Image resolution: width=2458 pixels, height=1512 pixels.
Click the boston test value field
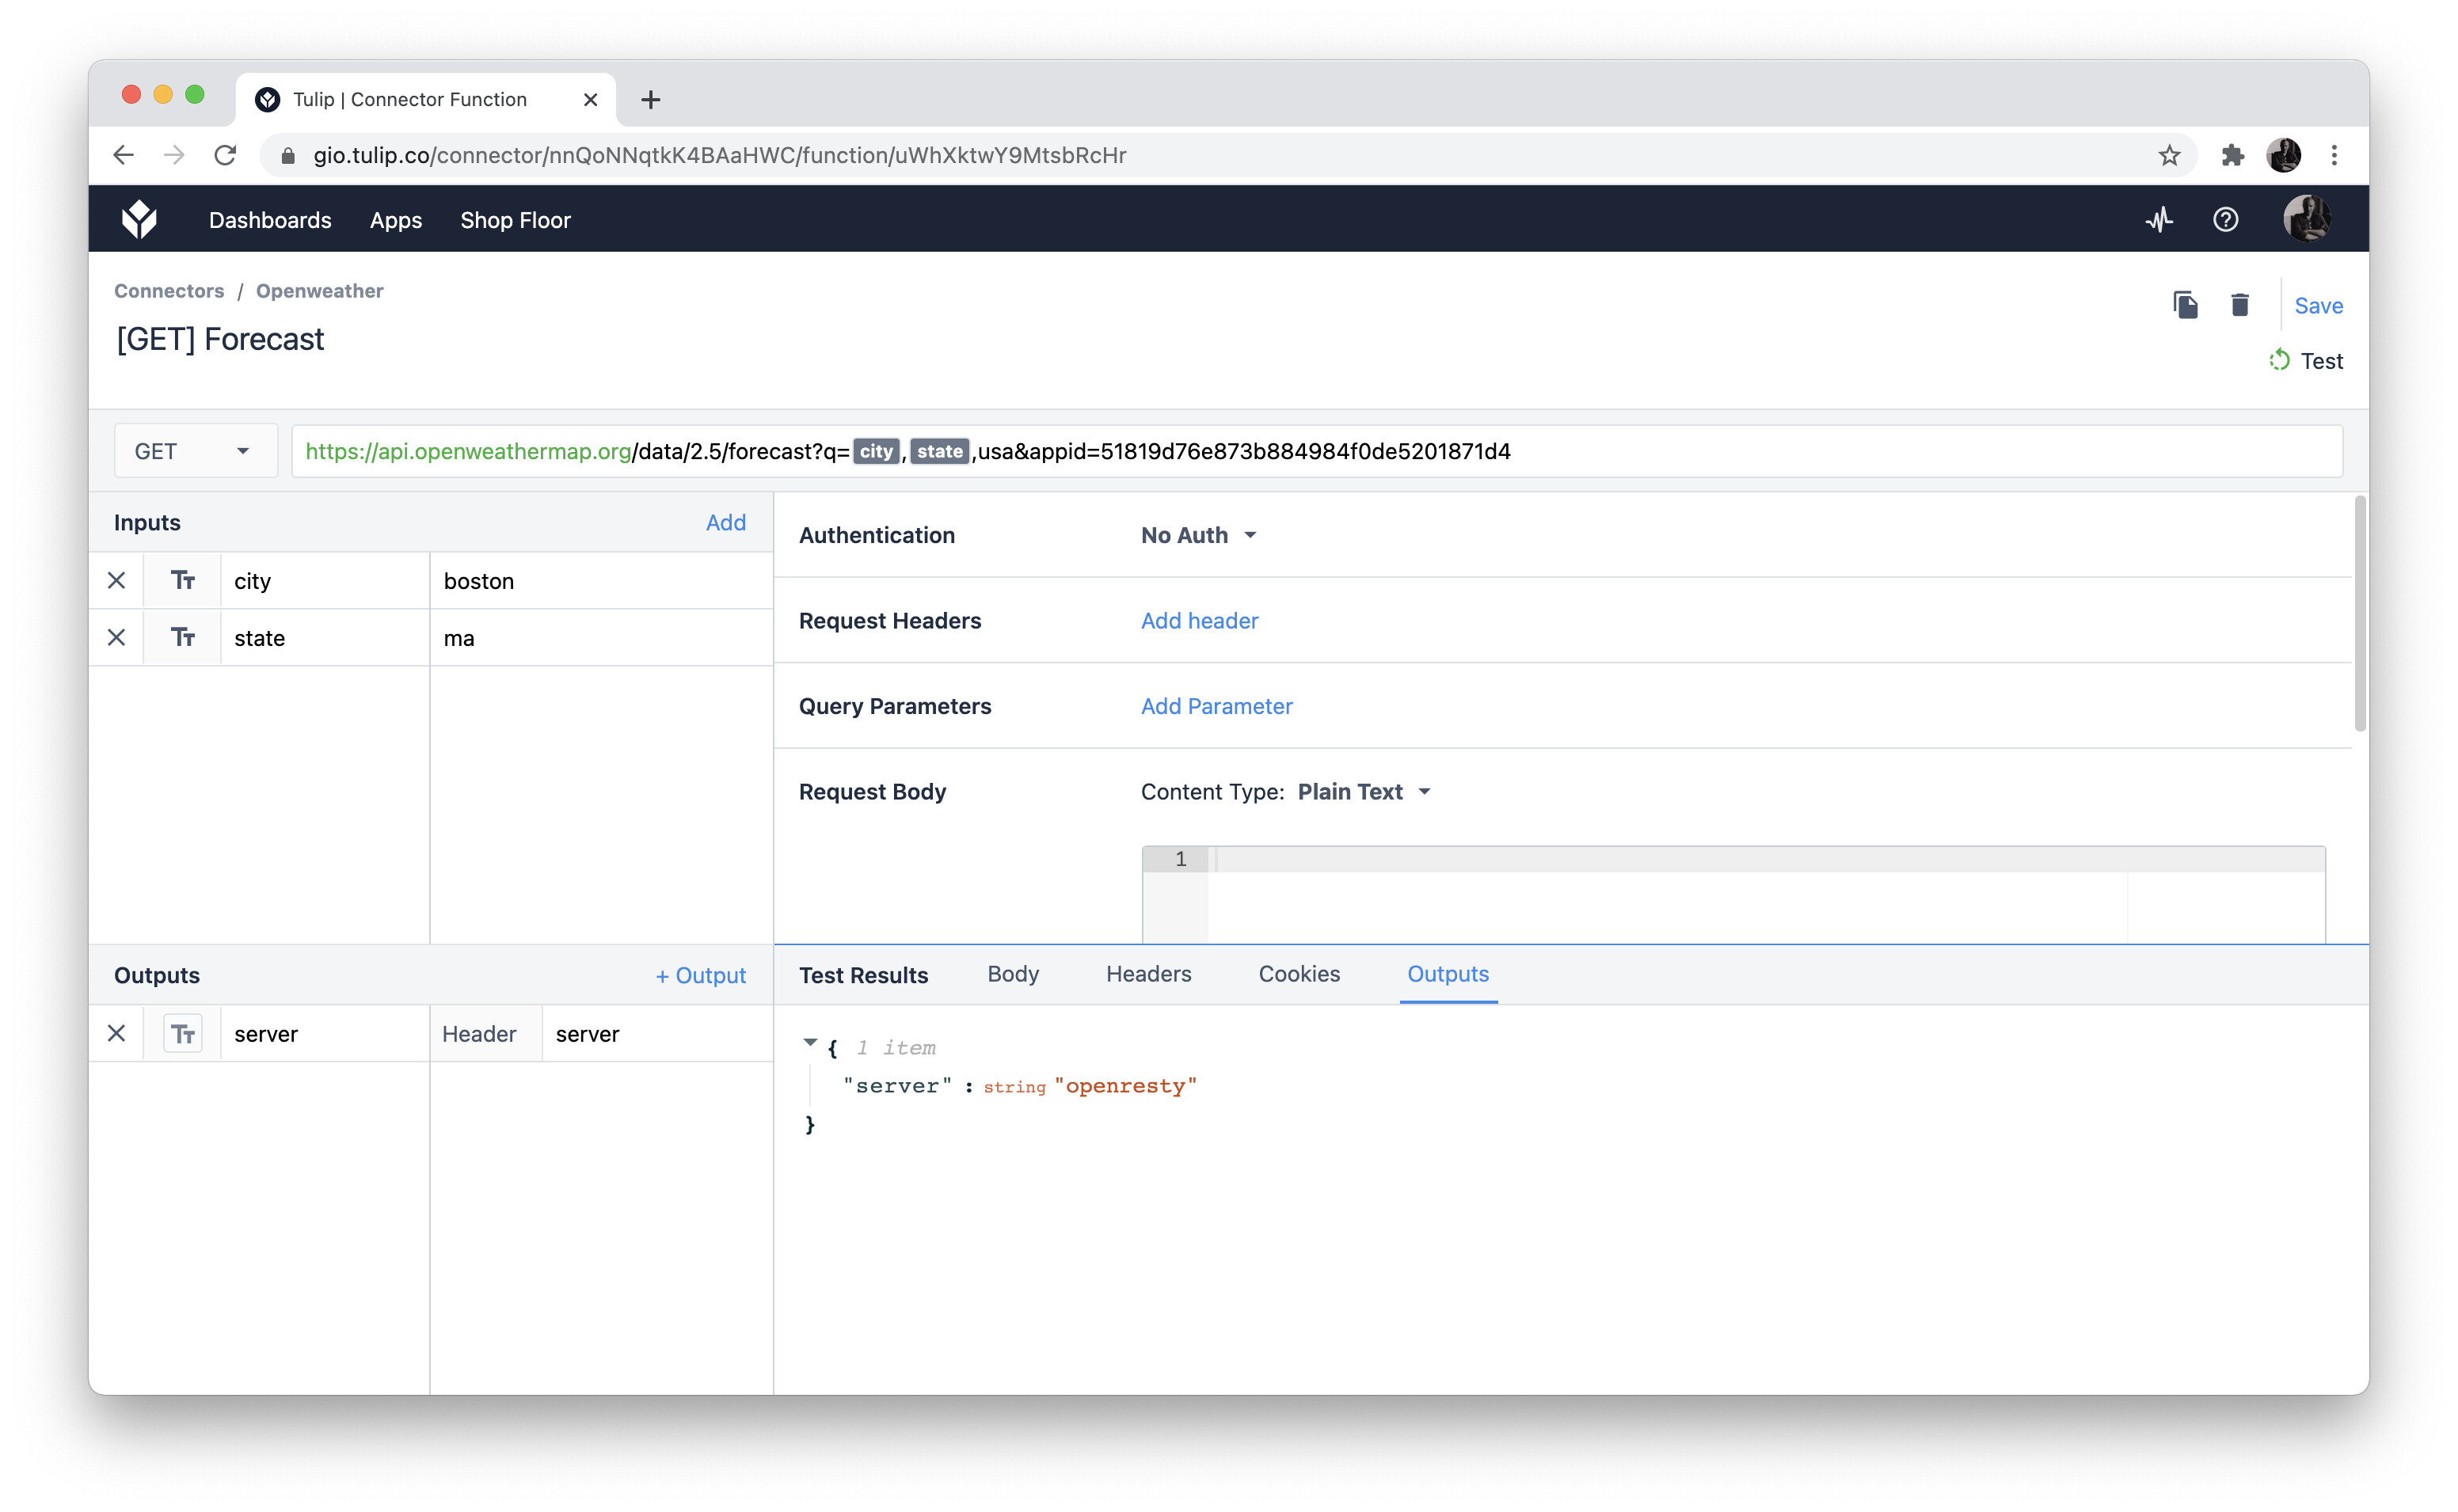(600, 581)
